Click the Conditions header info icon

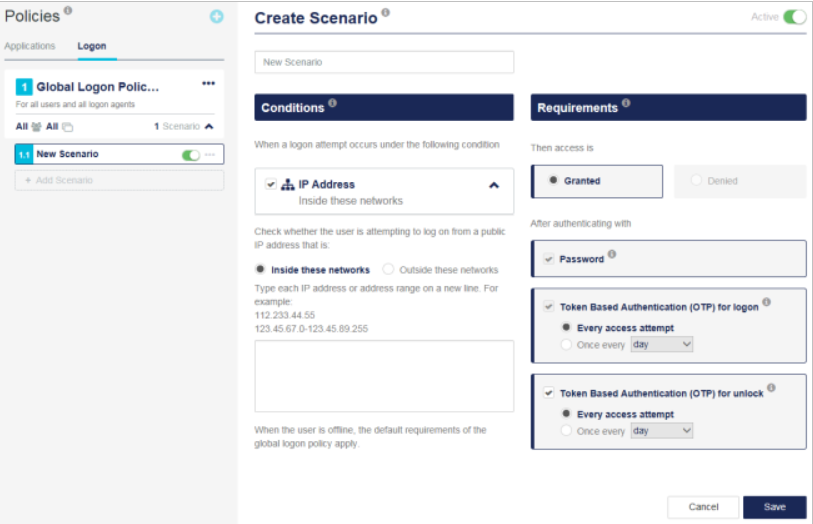tap(333, 103)
